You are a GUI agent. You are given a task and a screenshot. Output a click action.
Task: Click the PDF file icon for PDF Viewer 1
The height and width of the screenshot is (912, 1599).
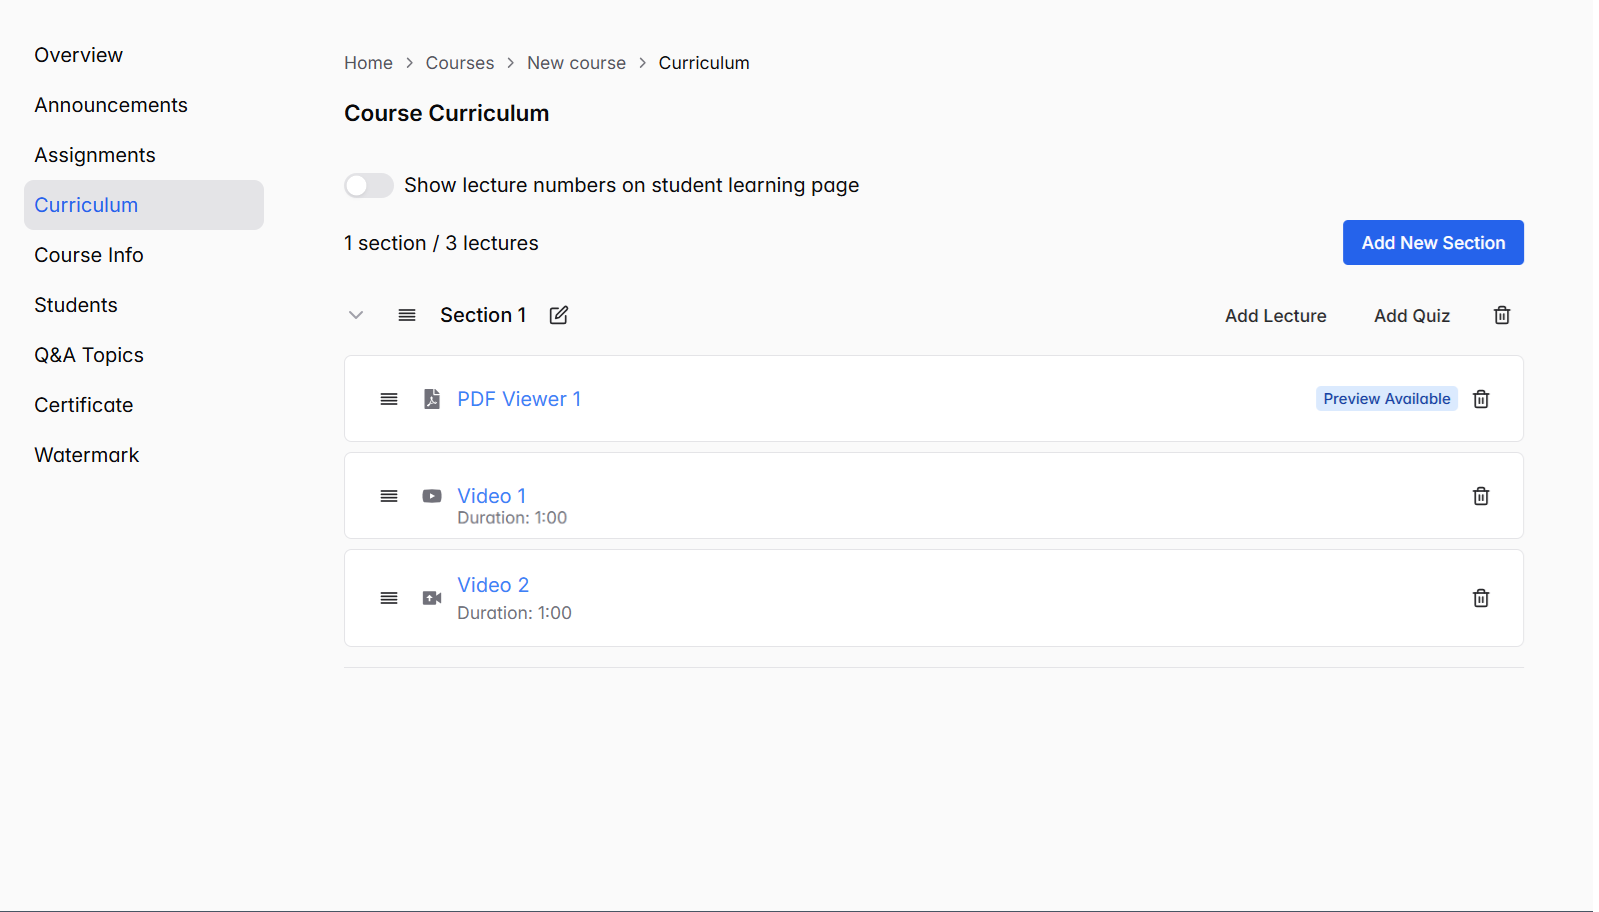(x=432, y=399)
